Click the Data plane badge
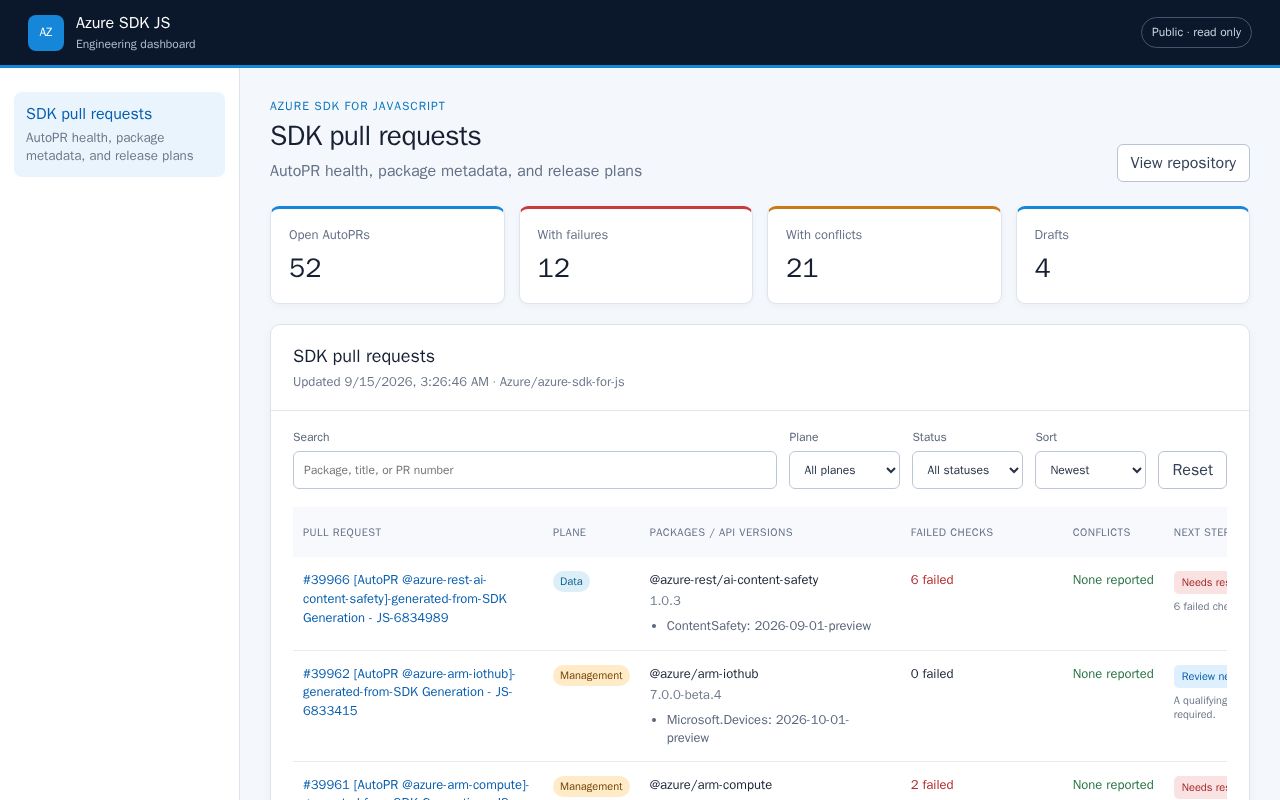Screen dimensions: 1280x800 [x=571, y=581]
